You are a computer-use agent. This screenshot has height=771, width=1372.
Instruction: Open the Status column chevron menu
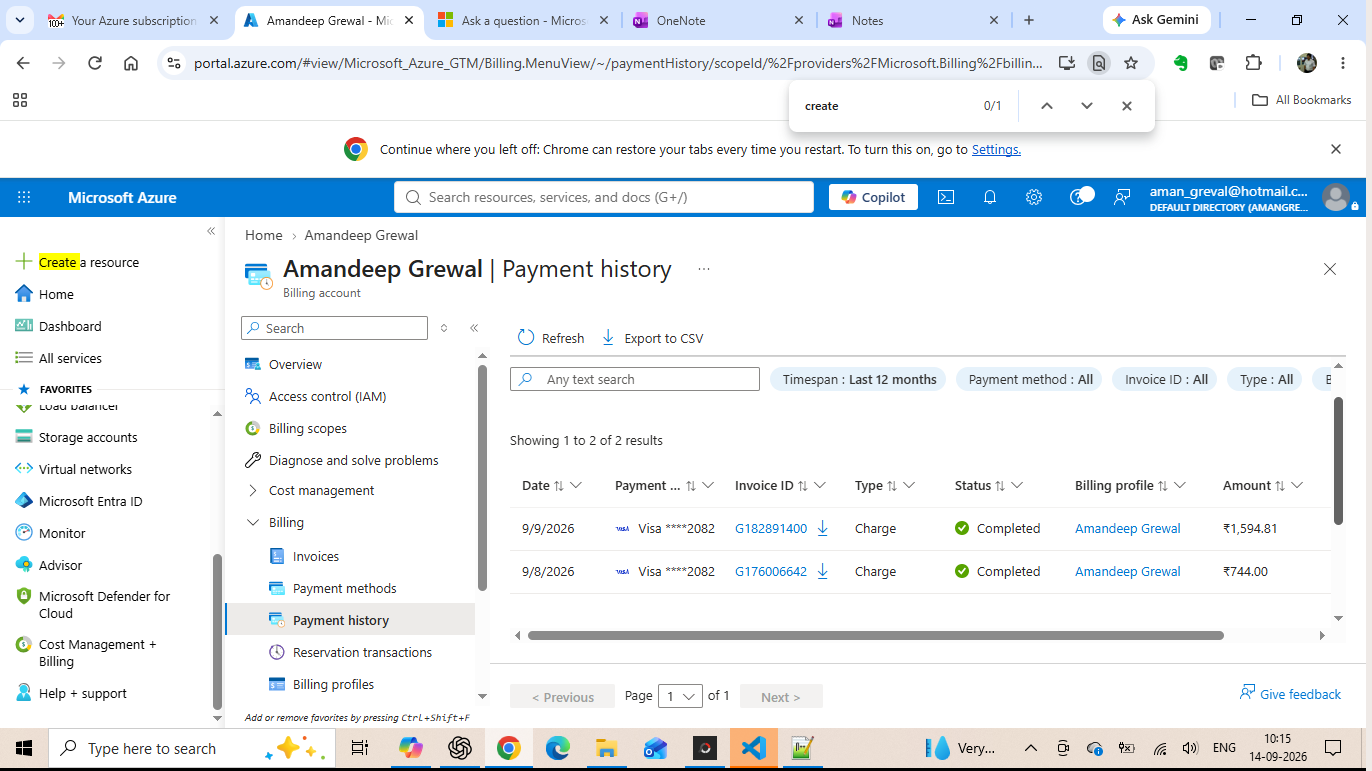[x=1017, y=485]
